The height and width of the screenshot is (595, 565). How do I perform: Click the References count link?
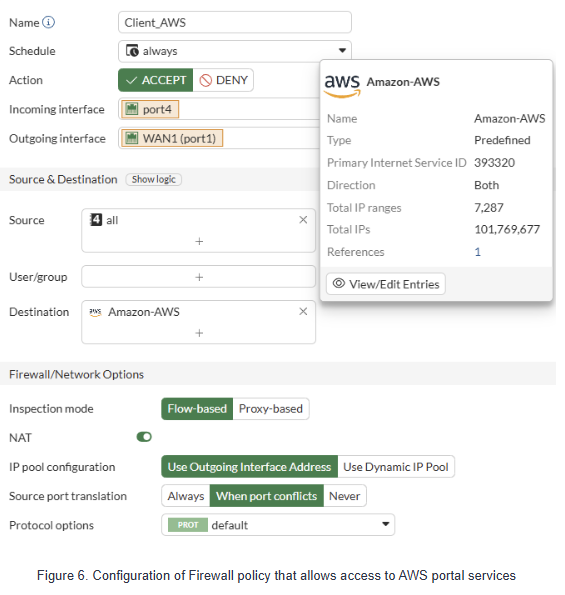(x=478, y=252)
